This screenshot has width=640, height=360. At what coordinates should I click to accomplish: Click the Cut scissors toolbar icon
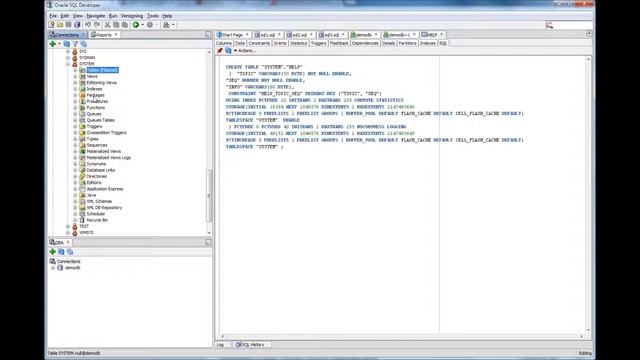(107, 25)
